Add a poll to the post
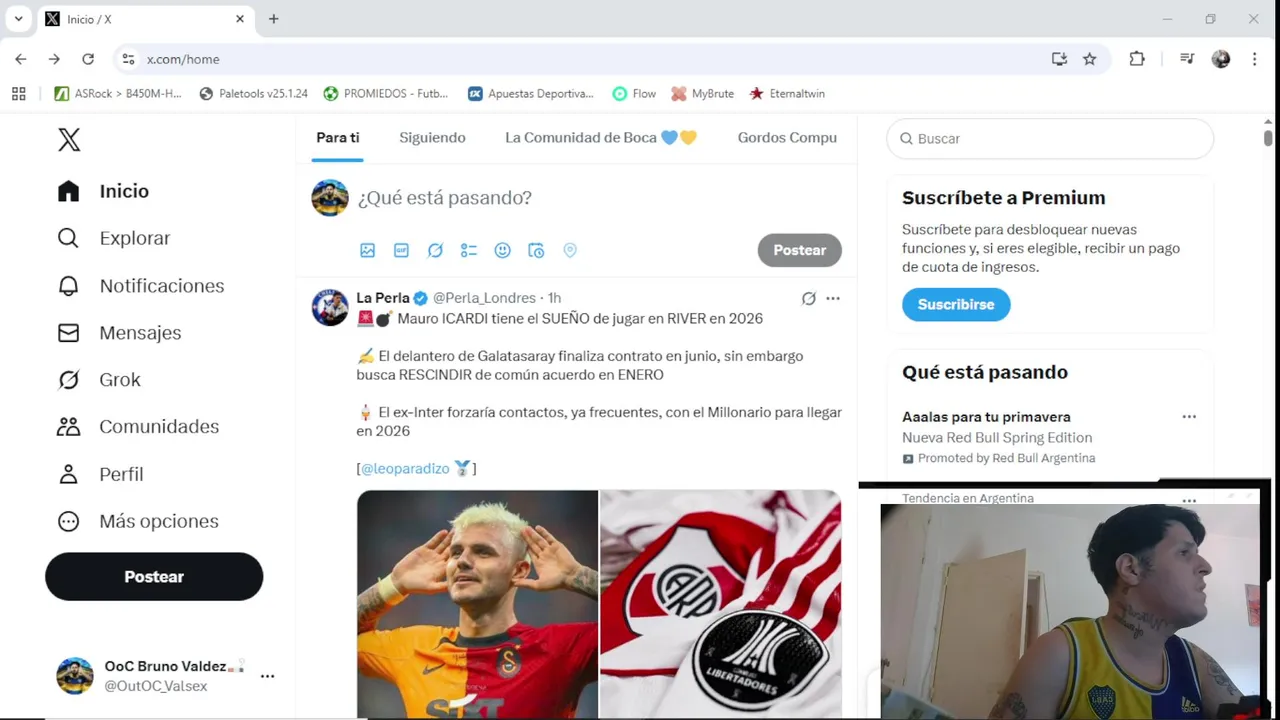Image resolution: width=1280 pixels, height=720 pixels. [469, 250]
